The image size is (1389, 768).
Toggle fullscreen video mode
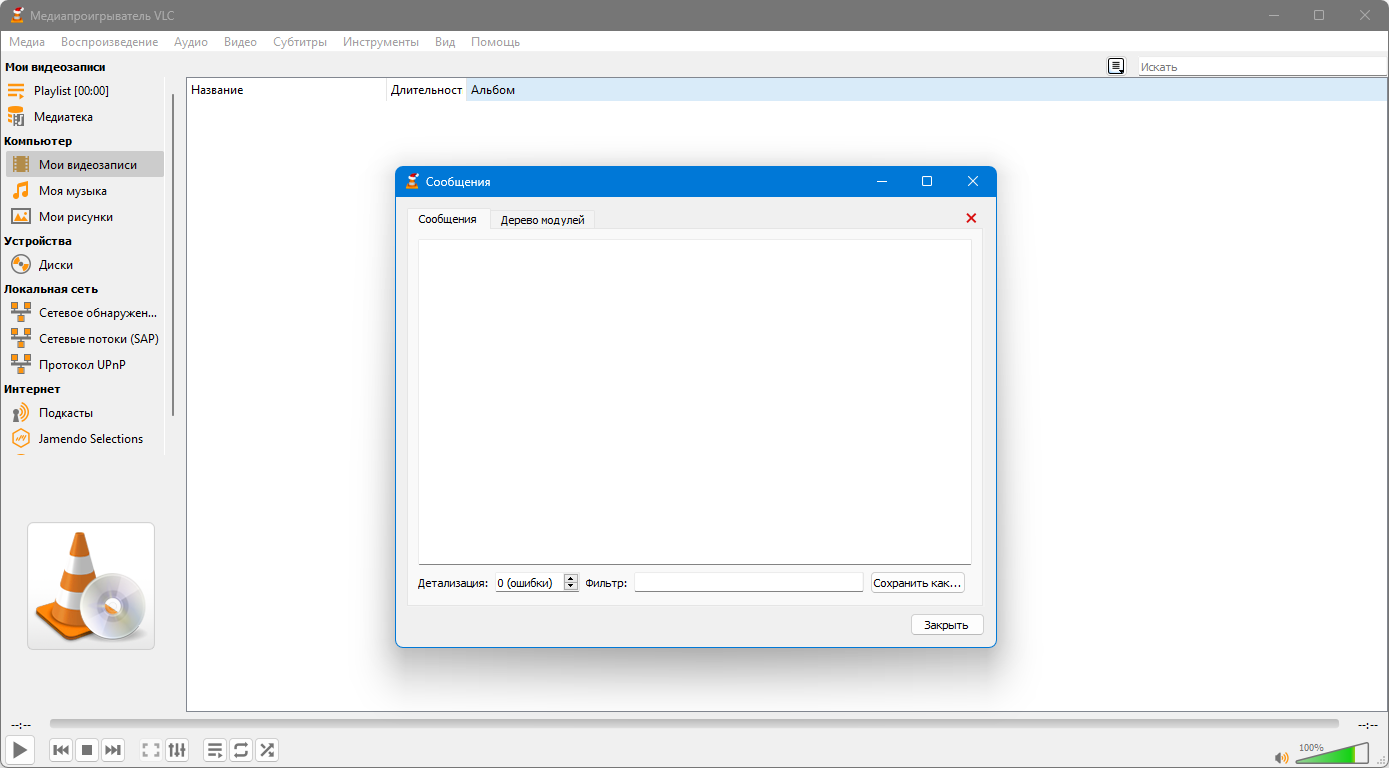tap(151, 750)
